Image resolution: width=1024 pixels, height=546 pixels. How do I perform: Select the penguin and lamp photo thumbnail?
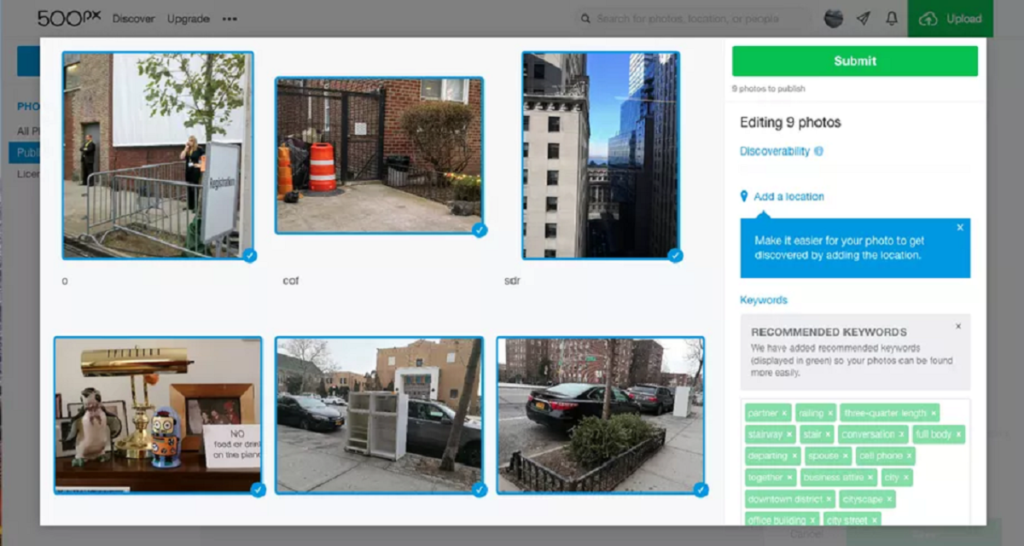[158, 414]
